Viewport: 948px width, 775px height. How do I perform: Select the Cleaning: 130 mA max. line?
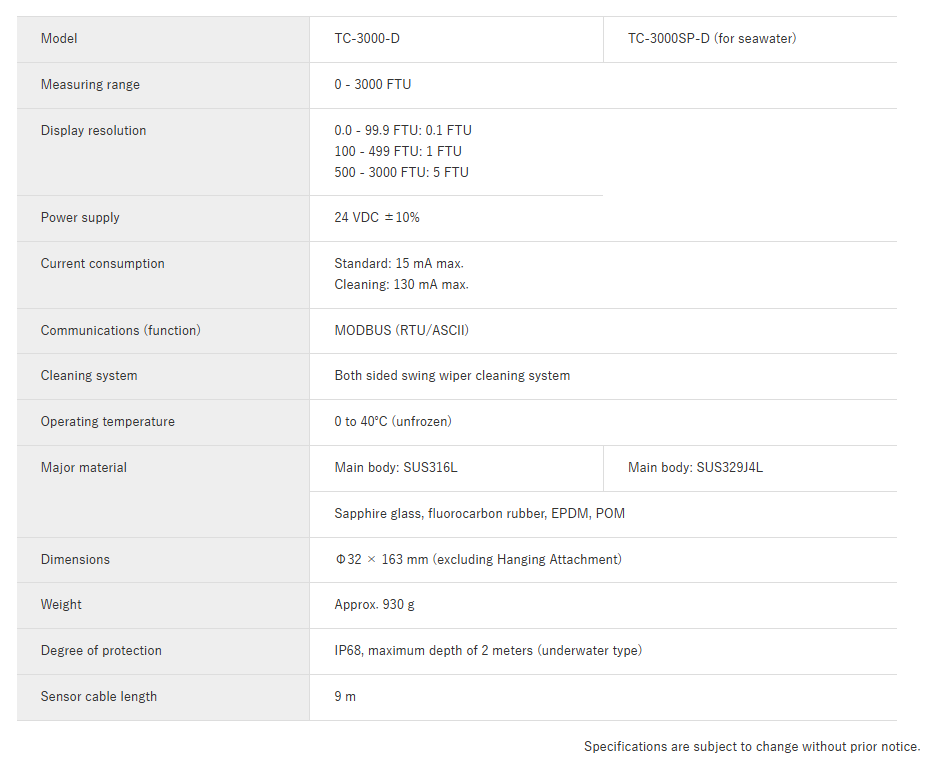pos(401,285)
